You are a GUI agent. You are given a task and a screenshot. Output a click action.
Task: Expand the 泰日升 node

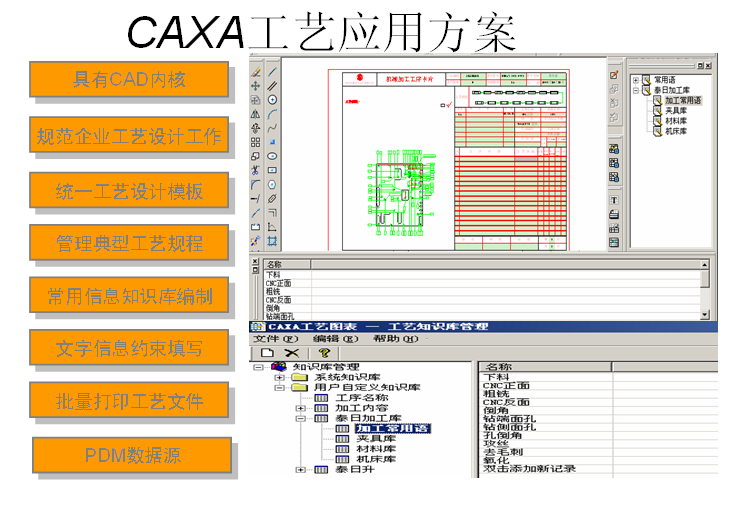300,470
